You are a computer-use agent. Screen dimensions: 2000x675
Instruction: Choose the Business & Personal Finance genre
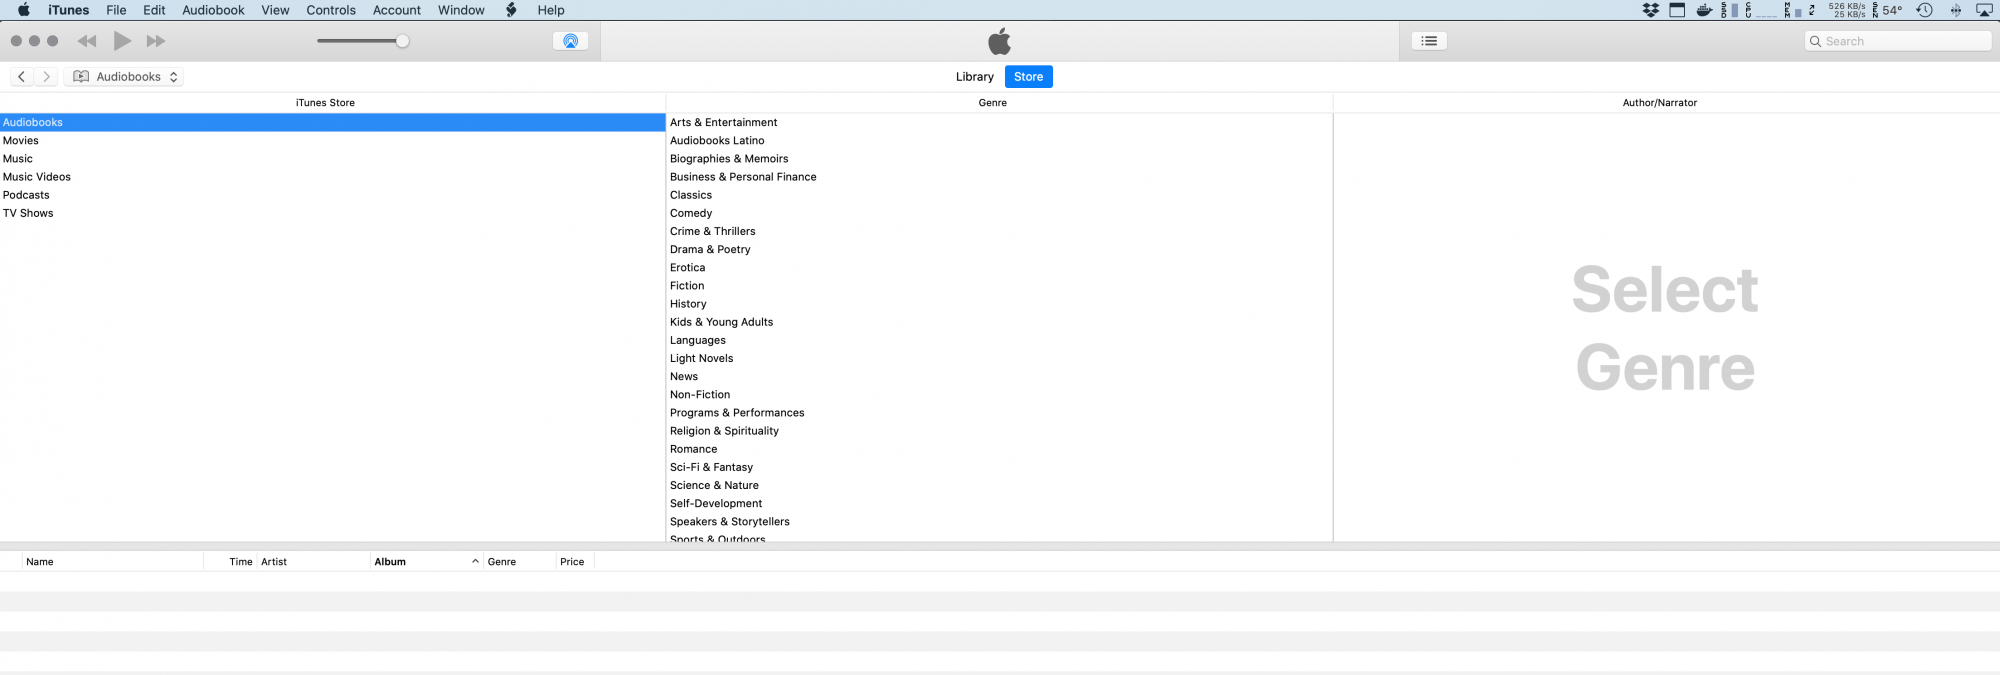[x=999, y=177]
